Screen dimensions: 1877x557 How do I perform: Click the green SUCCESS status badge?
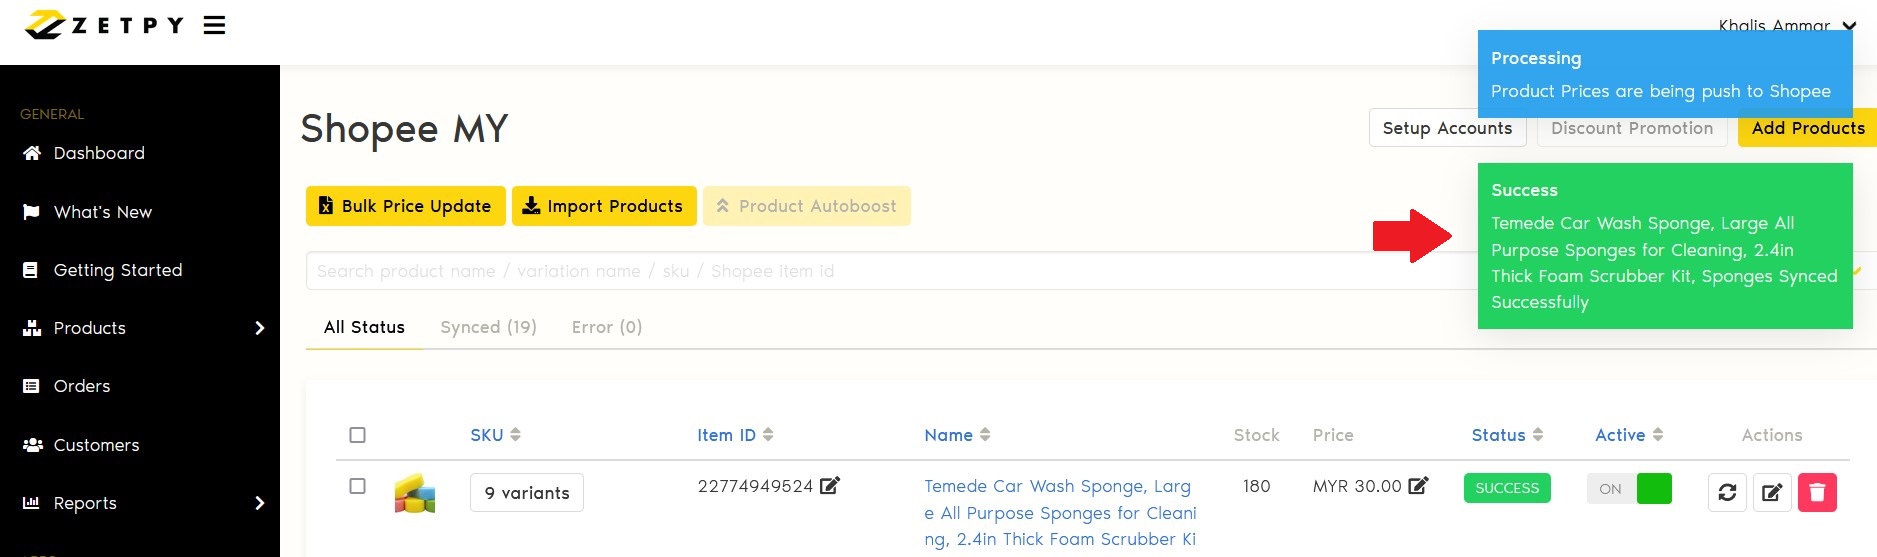pos(1507,488)
